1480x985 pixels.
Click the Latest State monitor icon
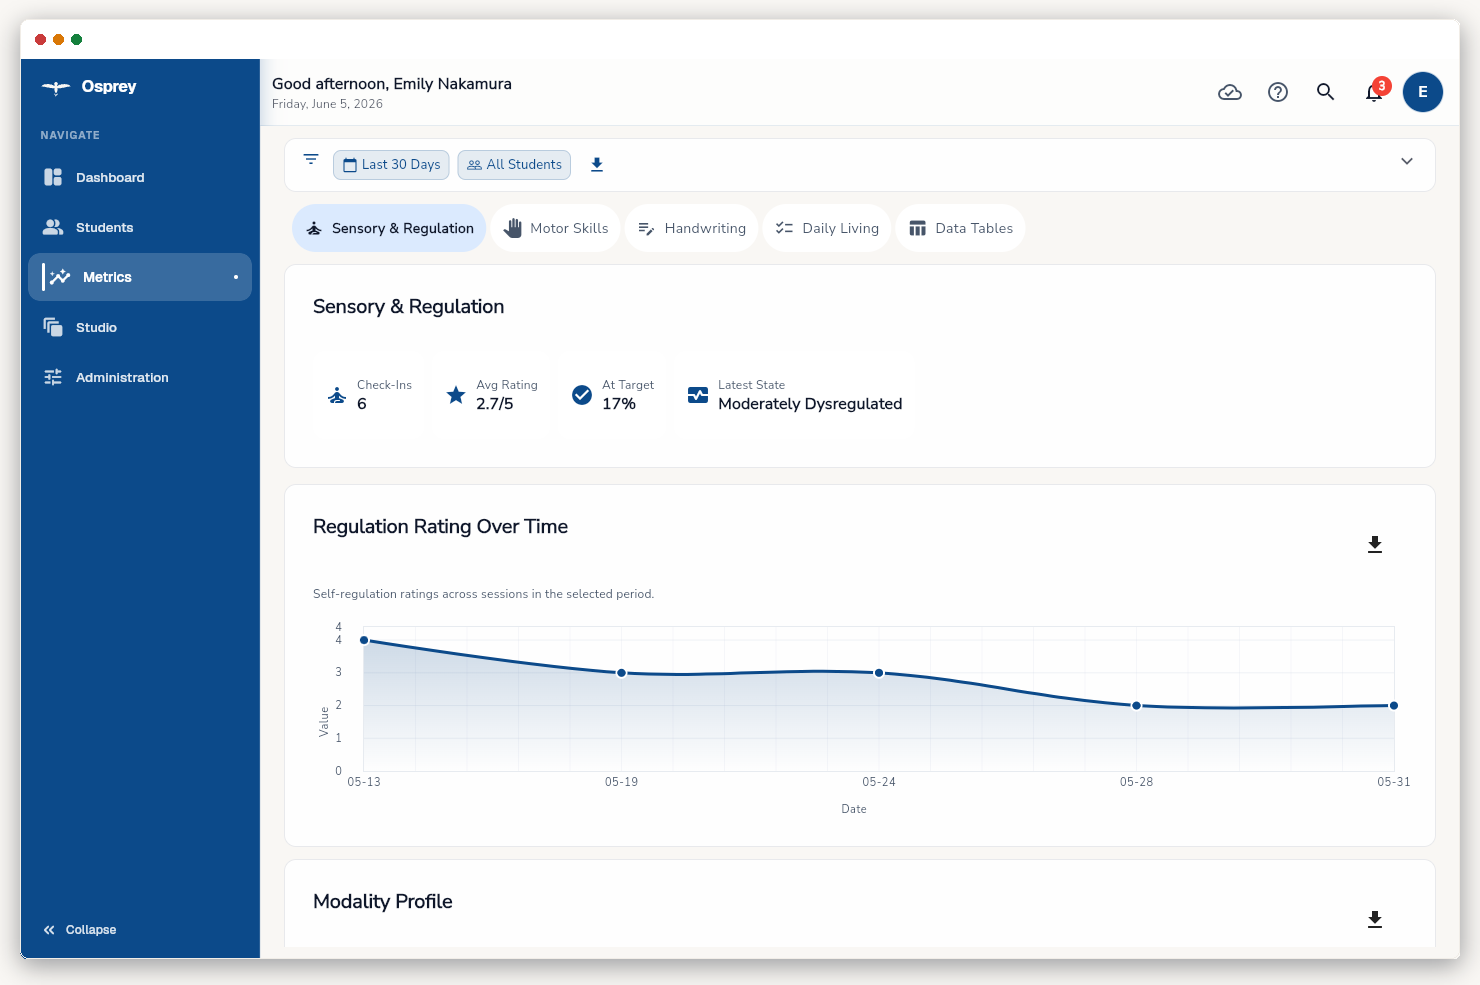click(x=698, y=395)
